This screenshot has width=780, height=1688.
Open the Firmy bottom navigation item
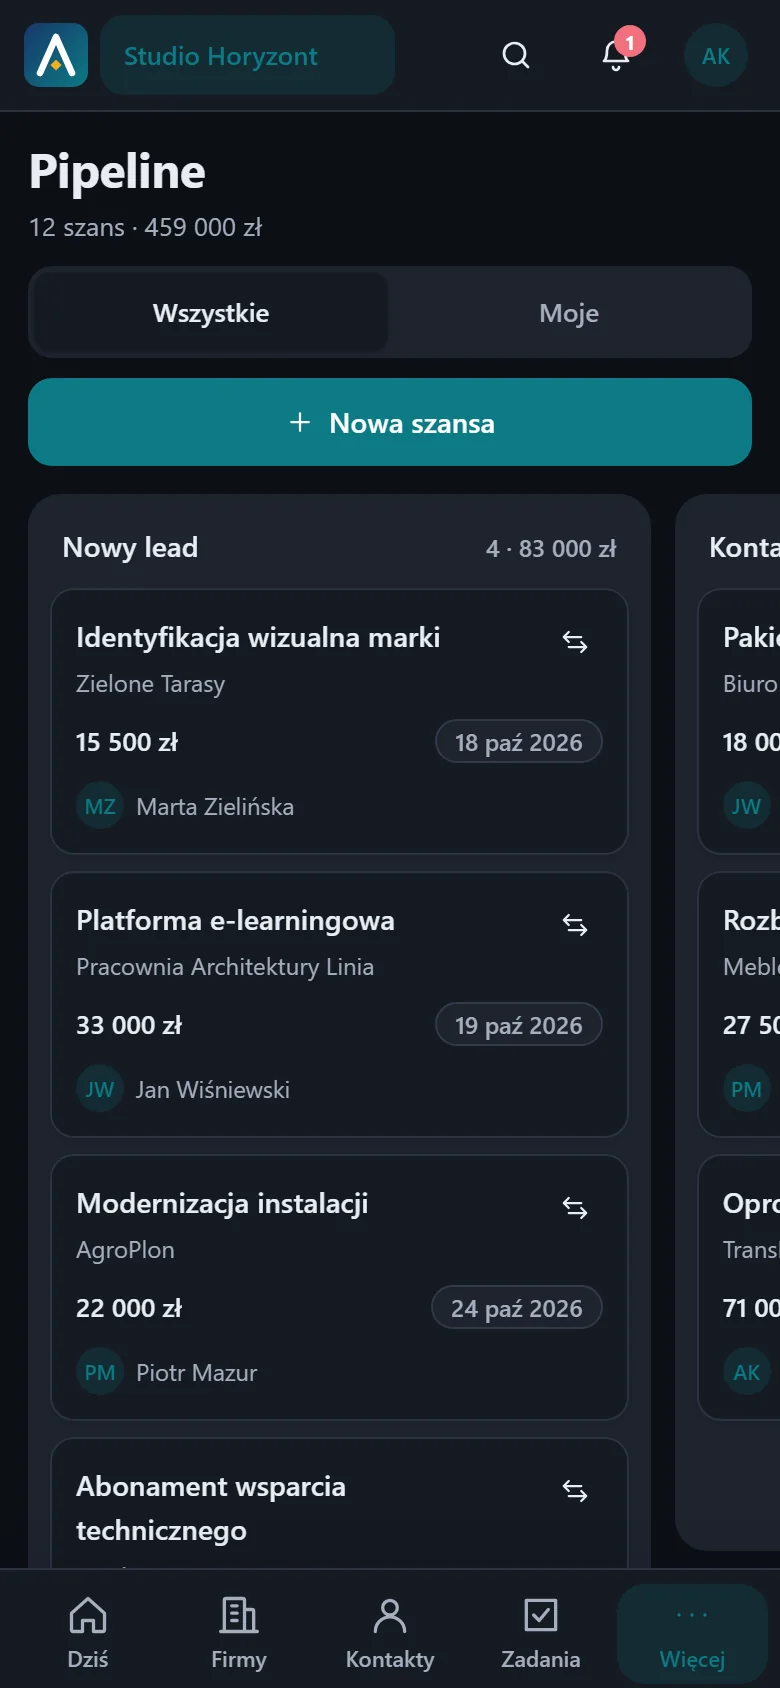(x=239, y=1633)
